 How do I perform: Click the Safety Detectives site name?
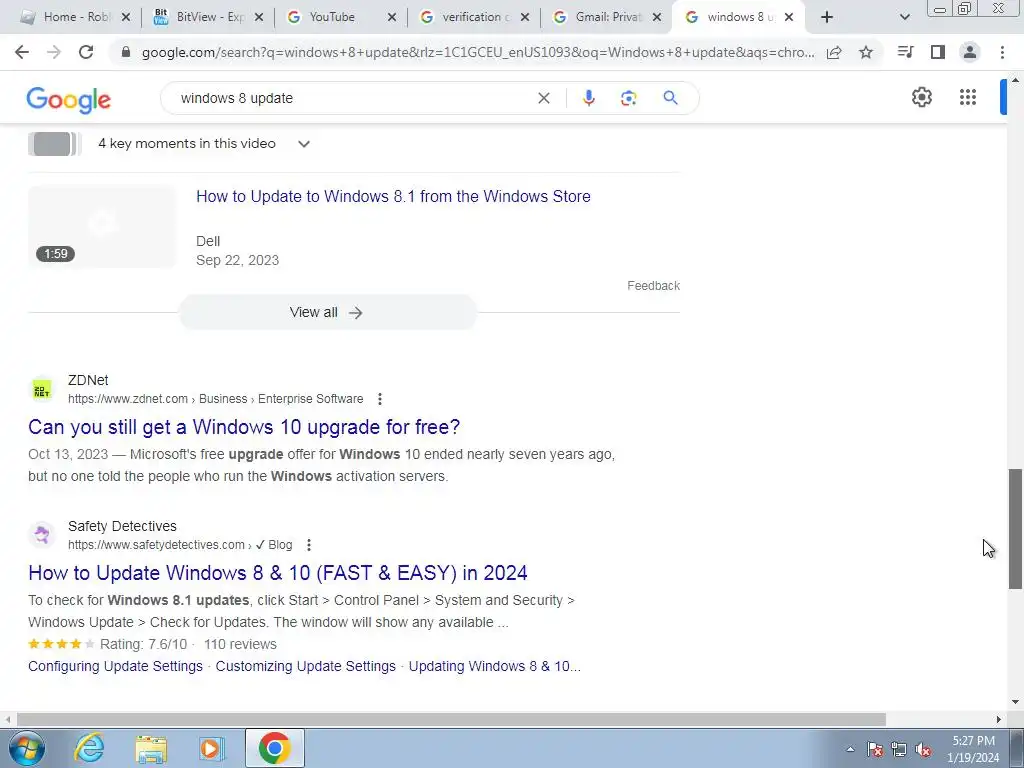tap(122, 526)
